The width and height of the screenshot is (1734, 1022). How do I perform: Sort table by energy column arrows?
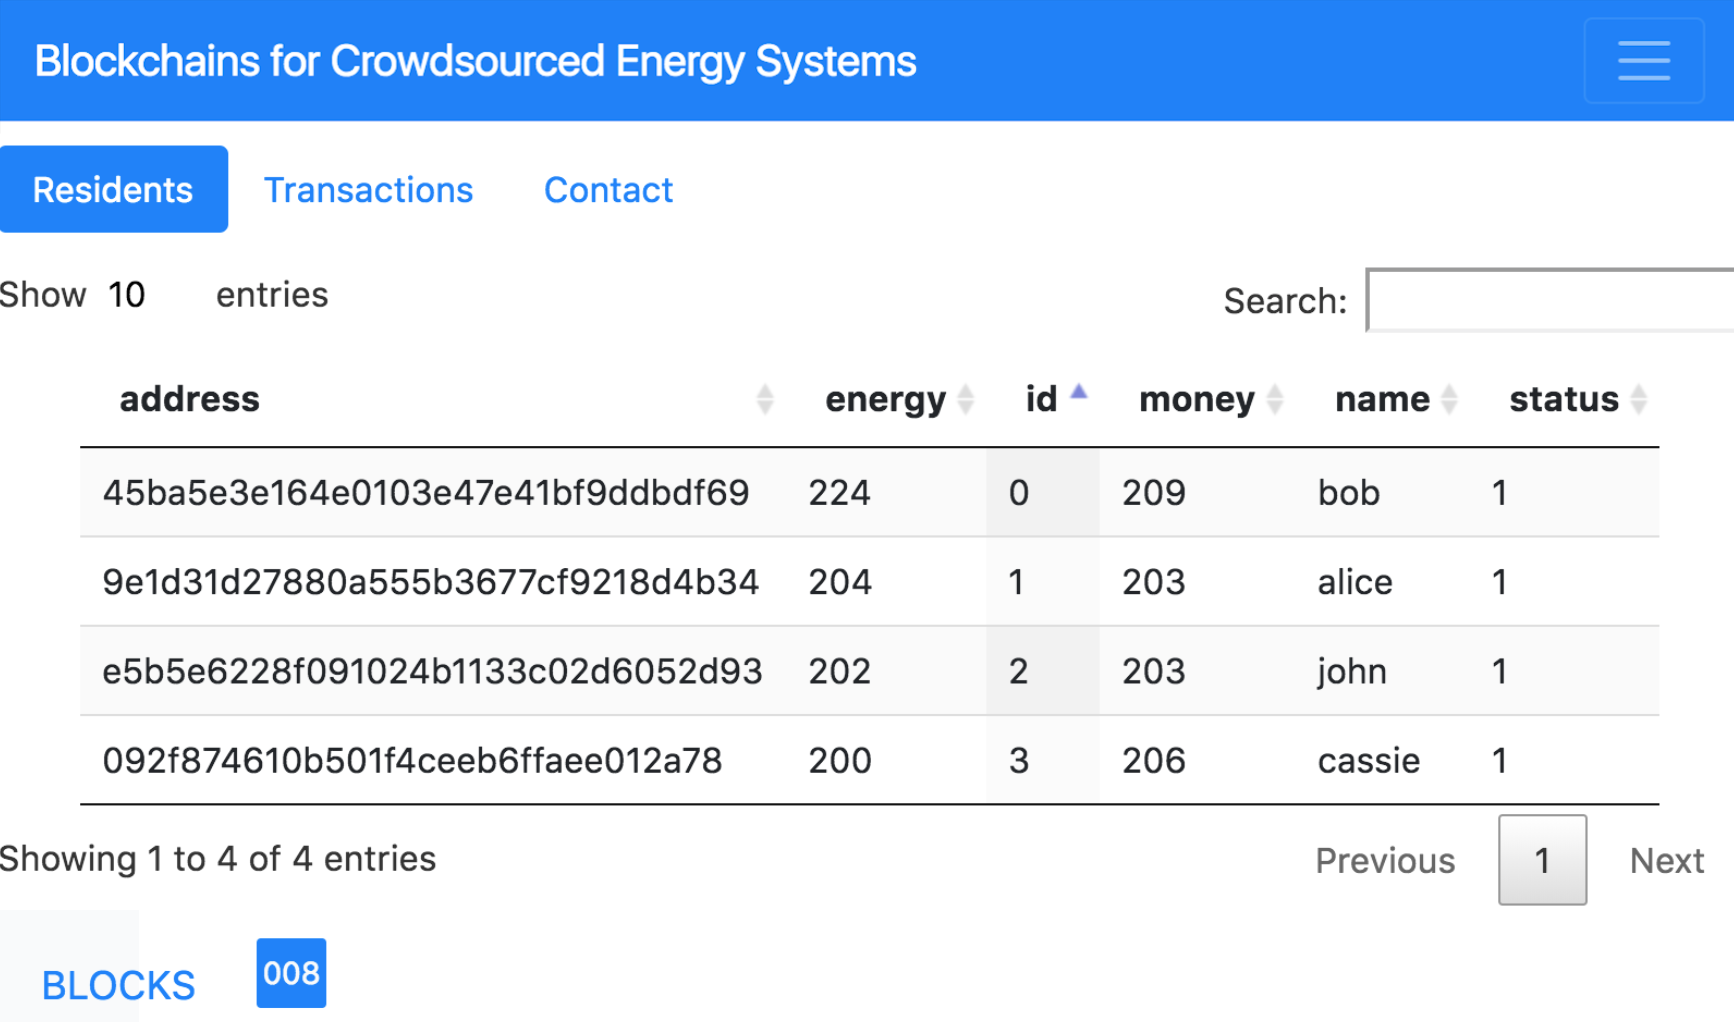[965, 399]
